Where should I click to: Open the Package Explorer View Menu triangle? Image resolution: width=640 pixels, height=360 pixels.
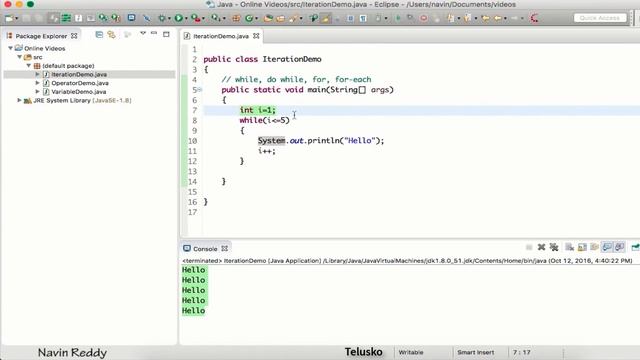[142, 33]
